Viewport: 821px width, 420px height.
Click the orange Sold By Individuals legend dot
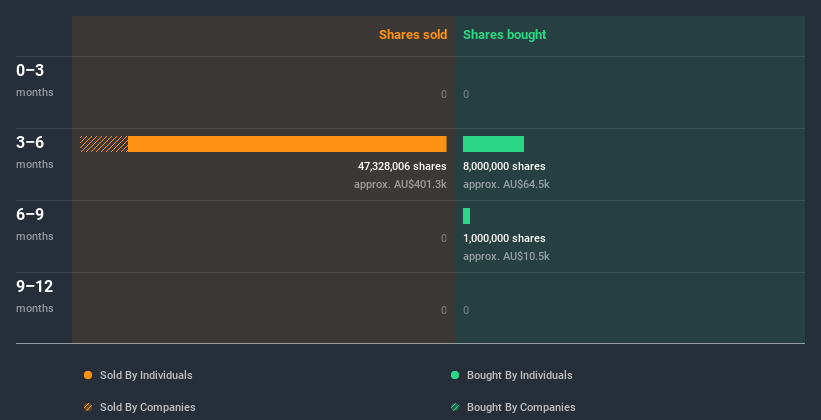[88, 375]
